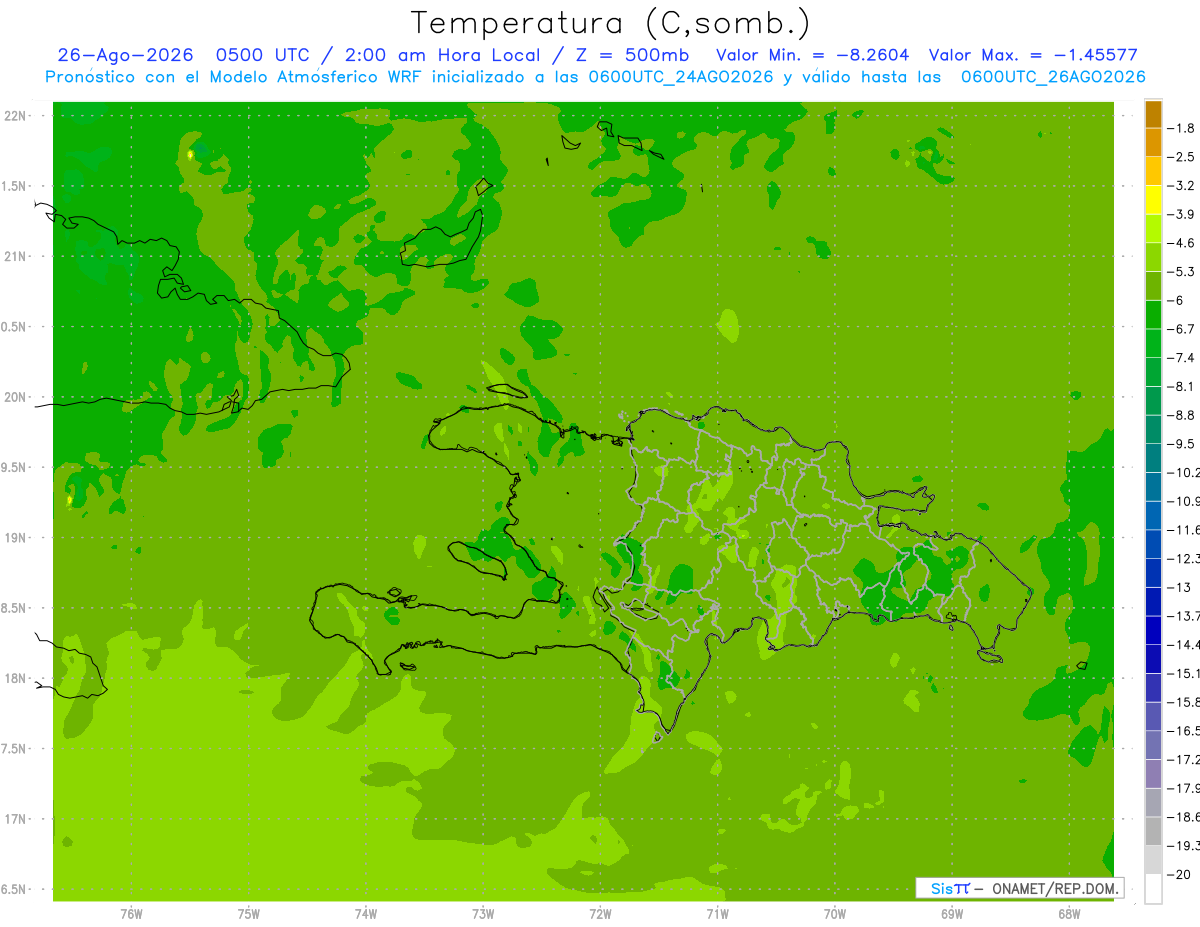The width and height of the screenshot is (1200, 927).
Task: Pick the blue swatch between -13 and -13.7
Action: 1153,601
